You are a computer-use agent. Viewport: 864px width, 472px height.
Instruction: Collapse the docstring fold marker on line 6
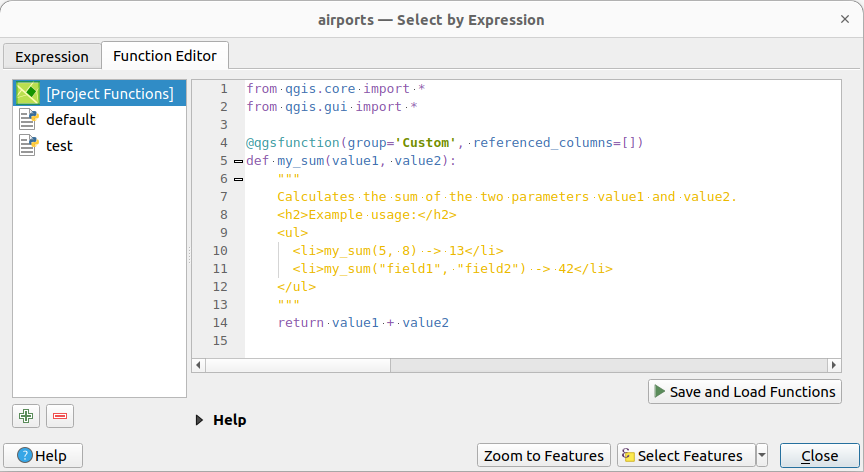point(238,179)
